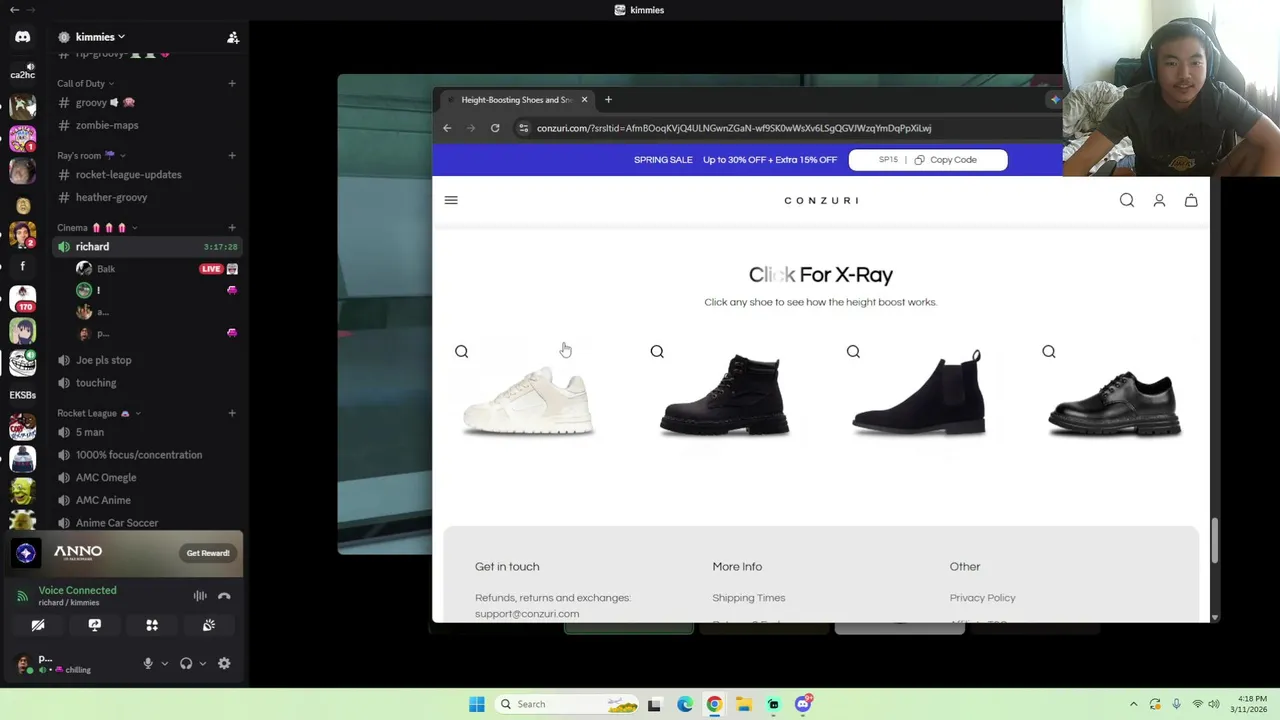Open Conzuri site search icon
Image resolution: width=1280 pixels, height=720 pixels.
pyautogui.click(x=1127, y=200)
